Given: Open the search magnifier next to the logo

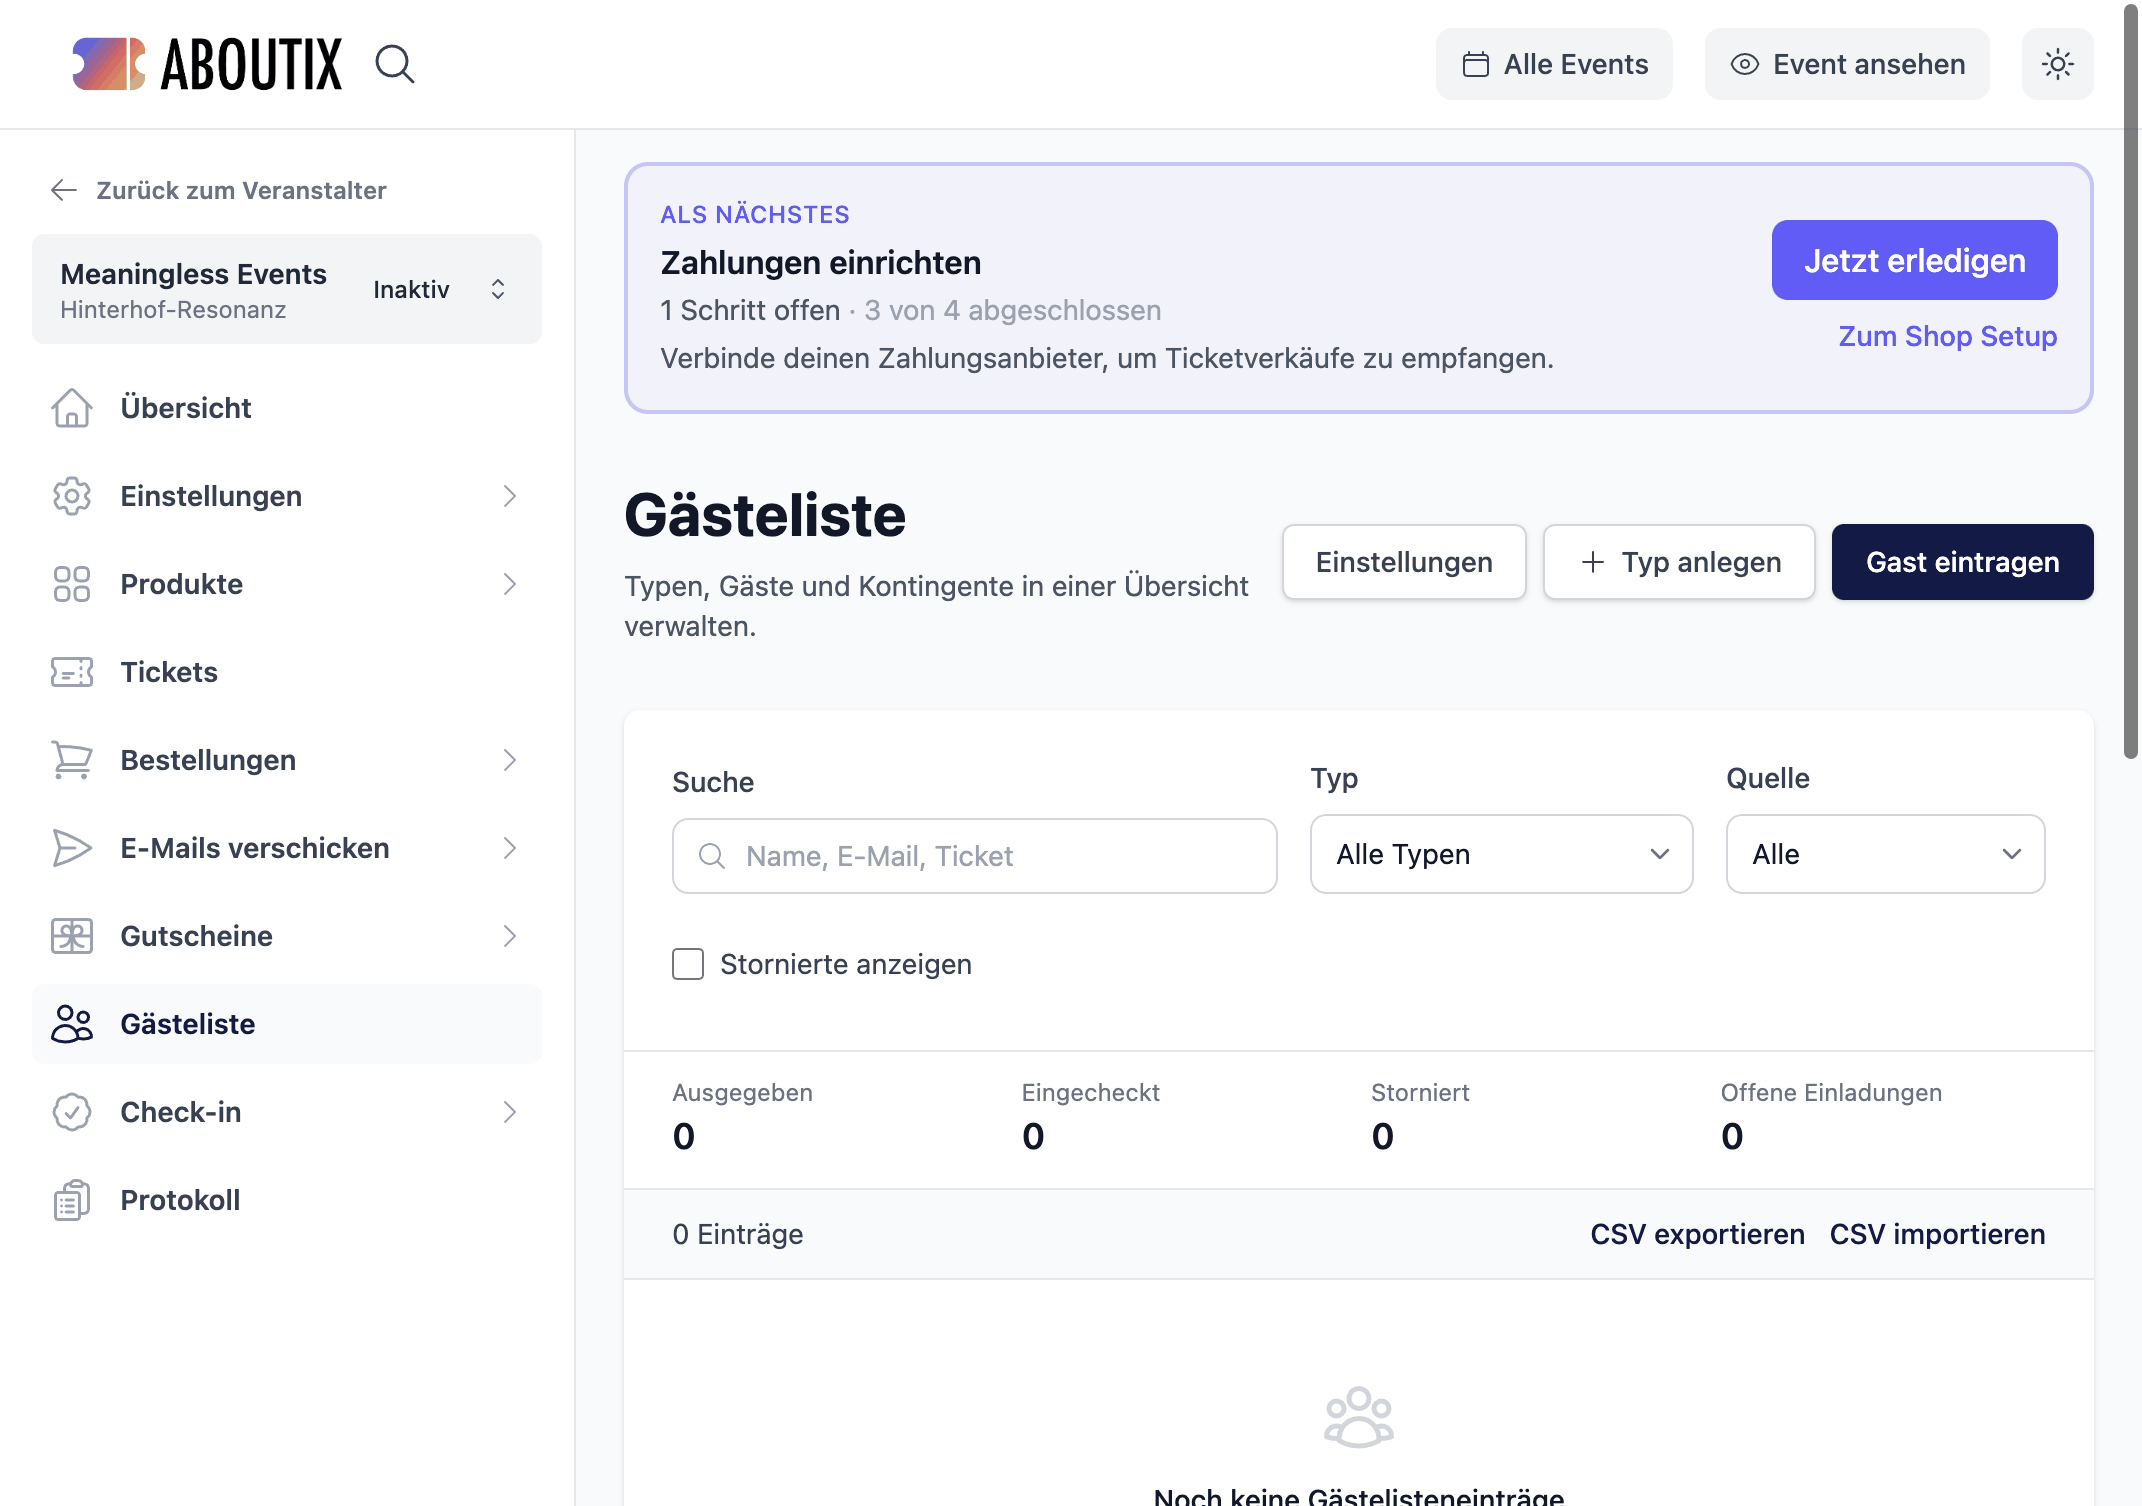Looking at the screenshot, I should click(x=394, y=64).
